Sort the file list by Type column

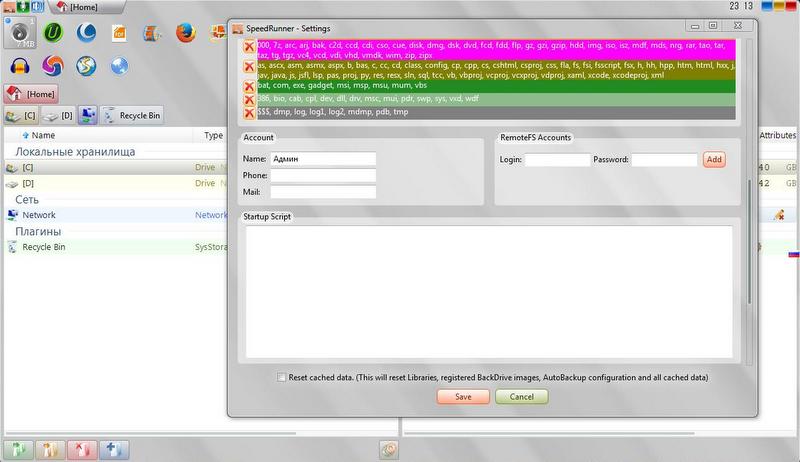(213, 135)
